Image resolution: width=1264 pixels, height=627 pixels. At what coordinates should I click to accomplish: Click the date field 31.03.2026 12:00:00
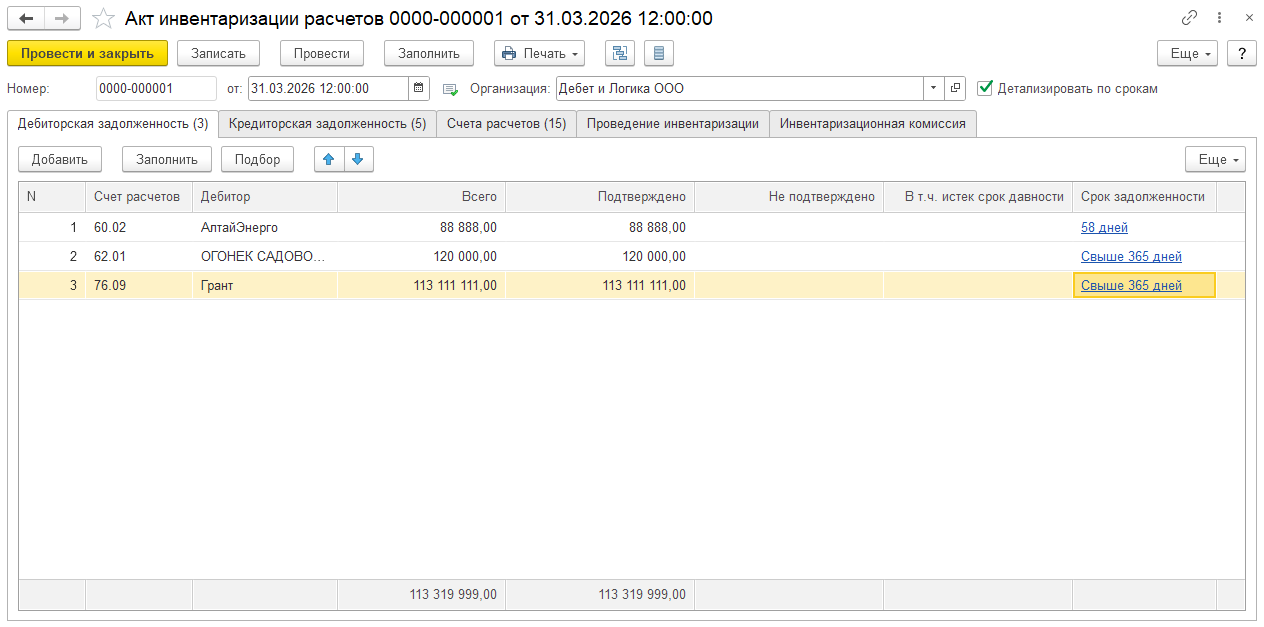coord(328,88)
